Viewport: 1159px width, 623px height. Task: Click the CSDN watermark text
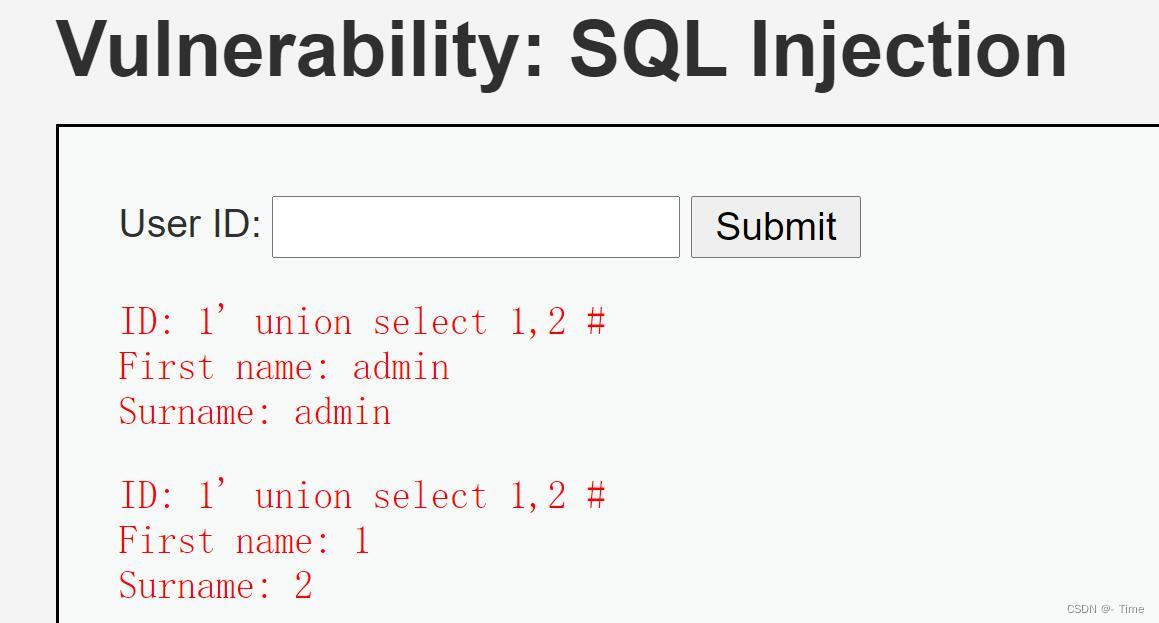1104,609
